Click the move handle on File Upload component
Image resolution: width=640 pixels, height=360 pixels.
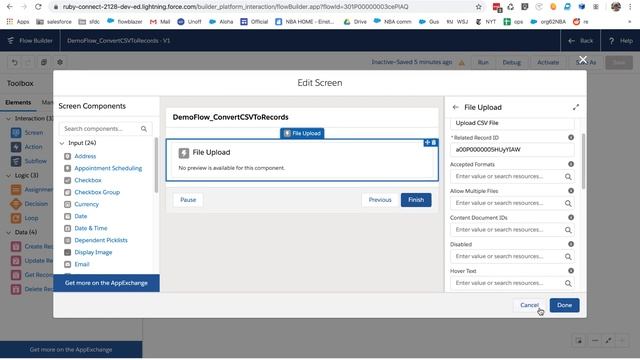pos(427,142)
